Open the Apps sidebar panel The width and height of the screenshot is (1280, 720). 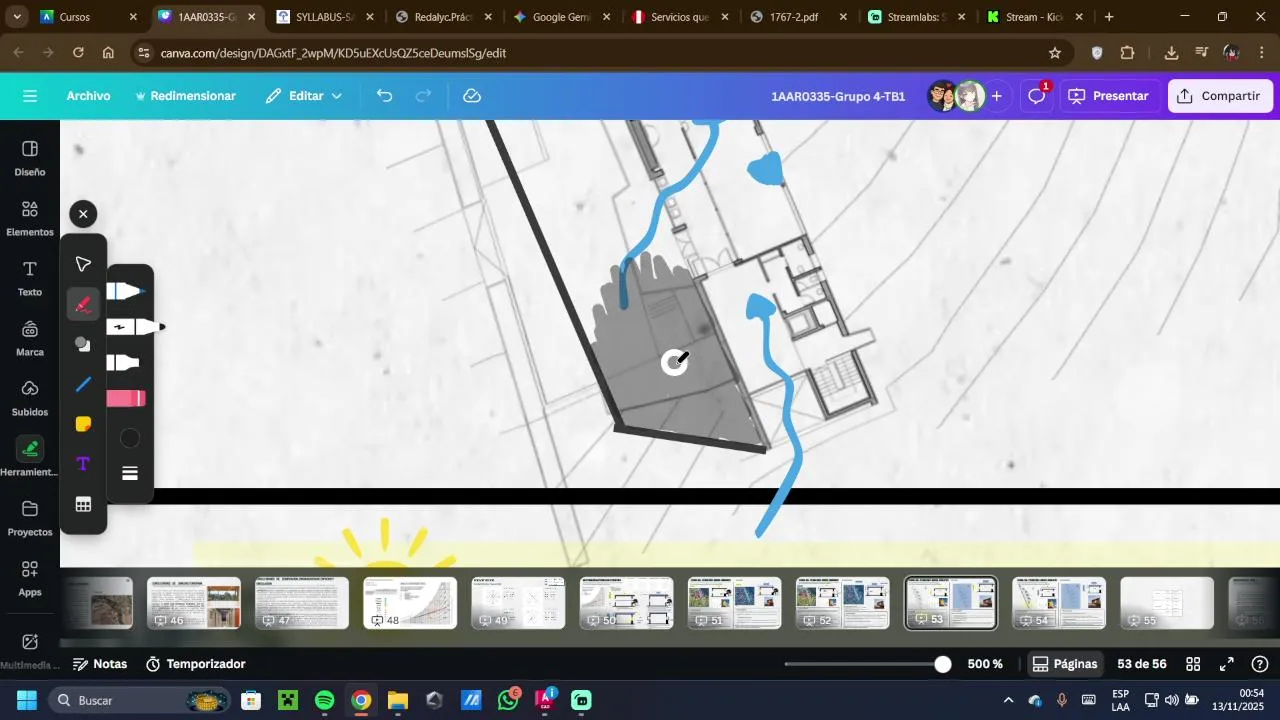(x=30, y=578)
